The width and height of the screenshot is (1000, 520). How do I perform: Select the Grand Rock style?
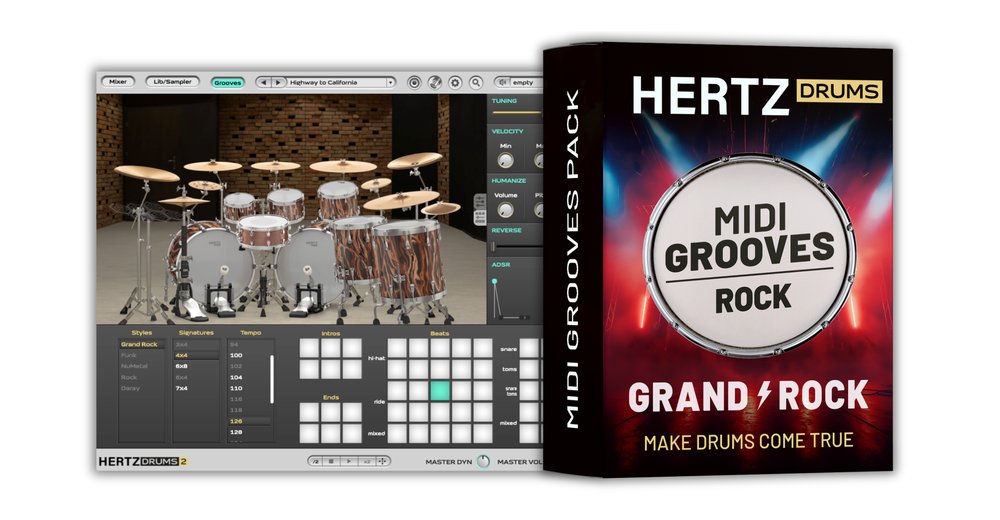(139, 344)
